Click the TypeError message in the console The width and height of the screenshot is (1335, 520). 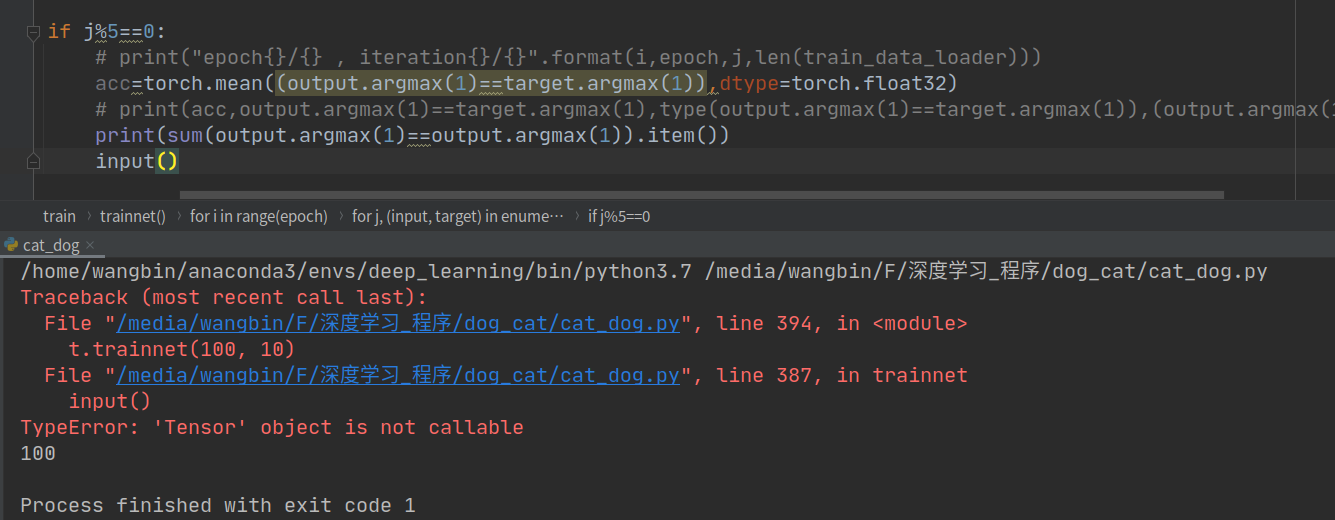pos(272,427)
